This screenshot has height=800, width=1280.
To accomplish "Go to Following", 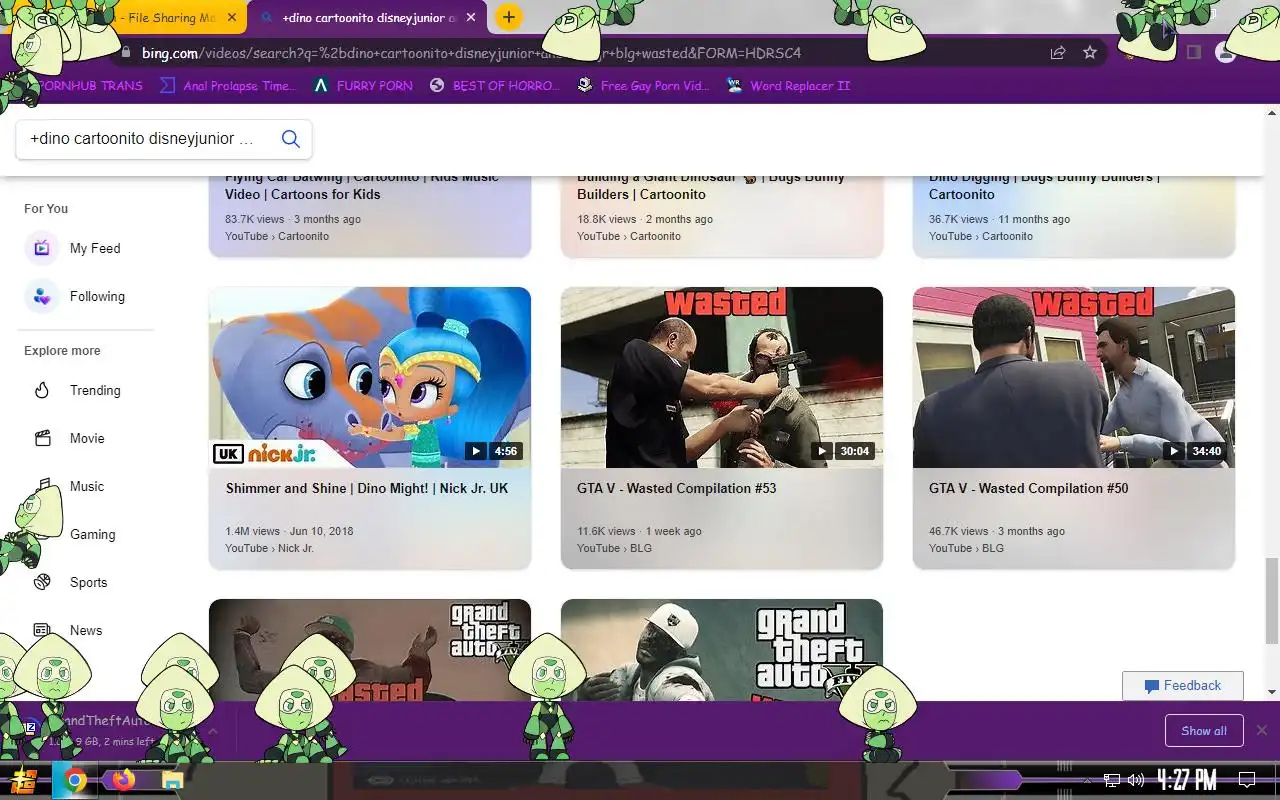I will click(97, 296).
